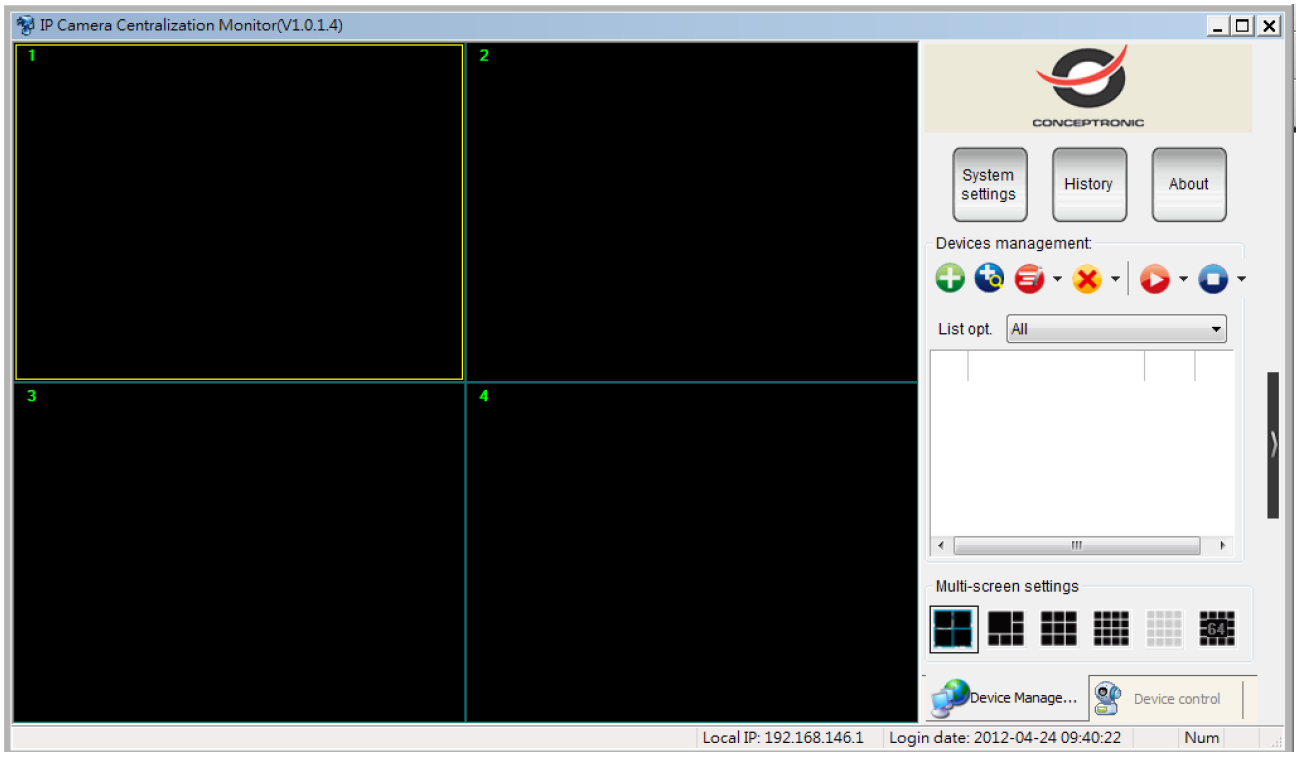The height and width of the screenshot is (758, 1304).
Task: Open the dropdown arrow beside the Edit device icon
Action: click(x=1057, y=279)
